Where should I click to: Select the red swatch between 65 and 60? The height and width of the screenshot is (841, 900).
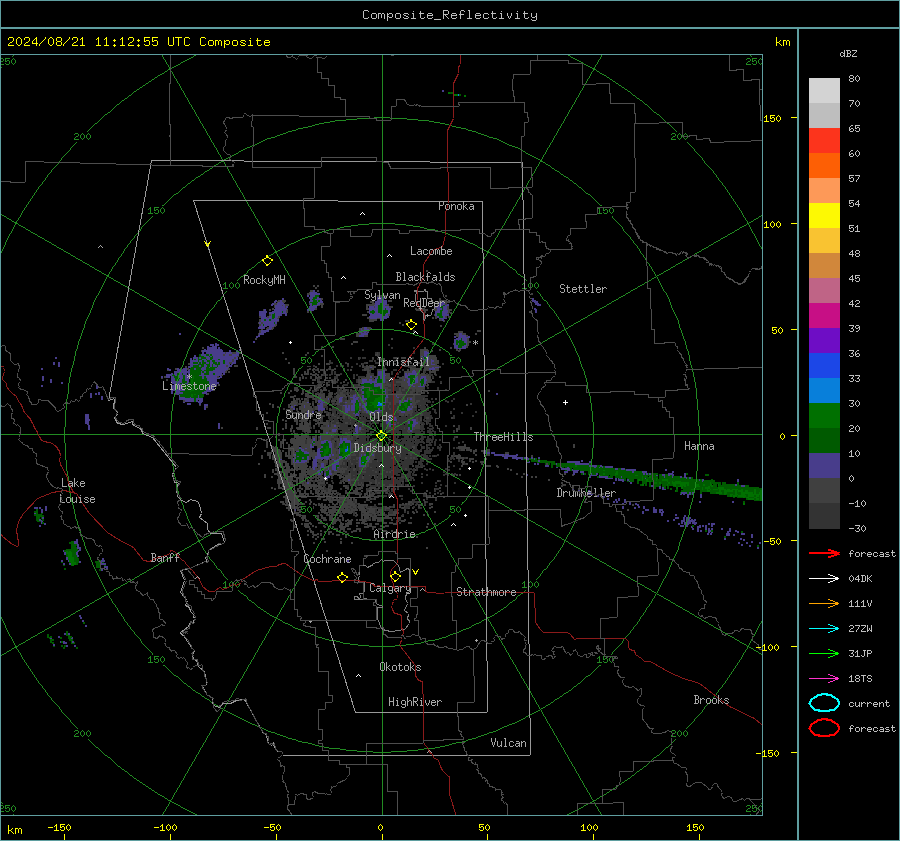point(824,141)
